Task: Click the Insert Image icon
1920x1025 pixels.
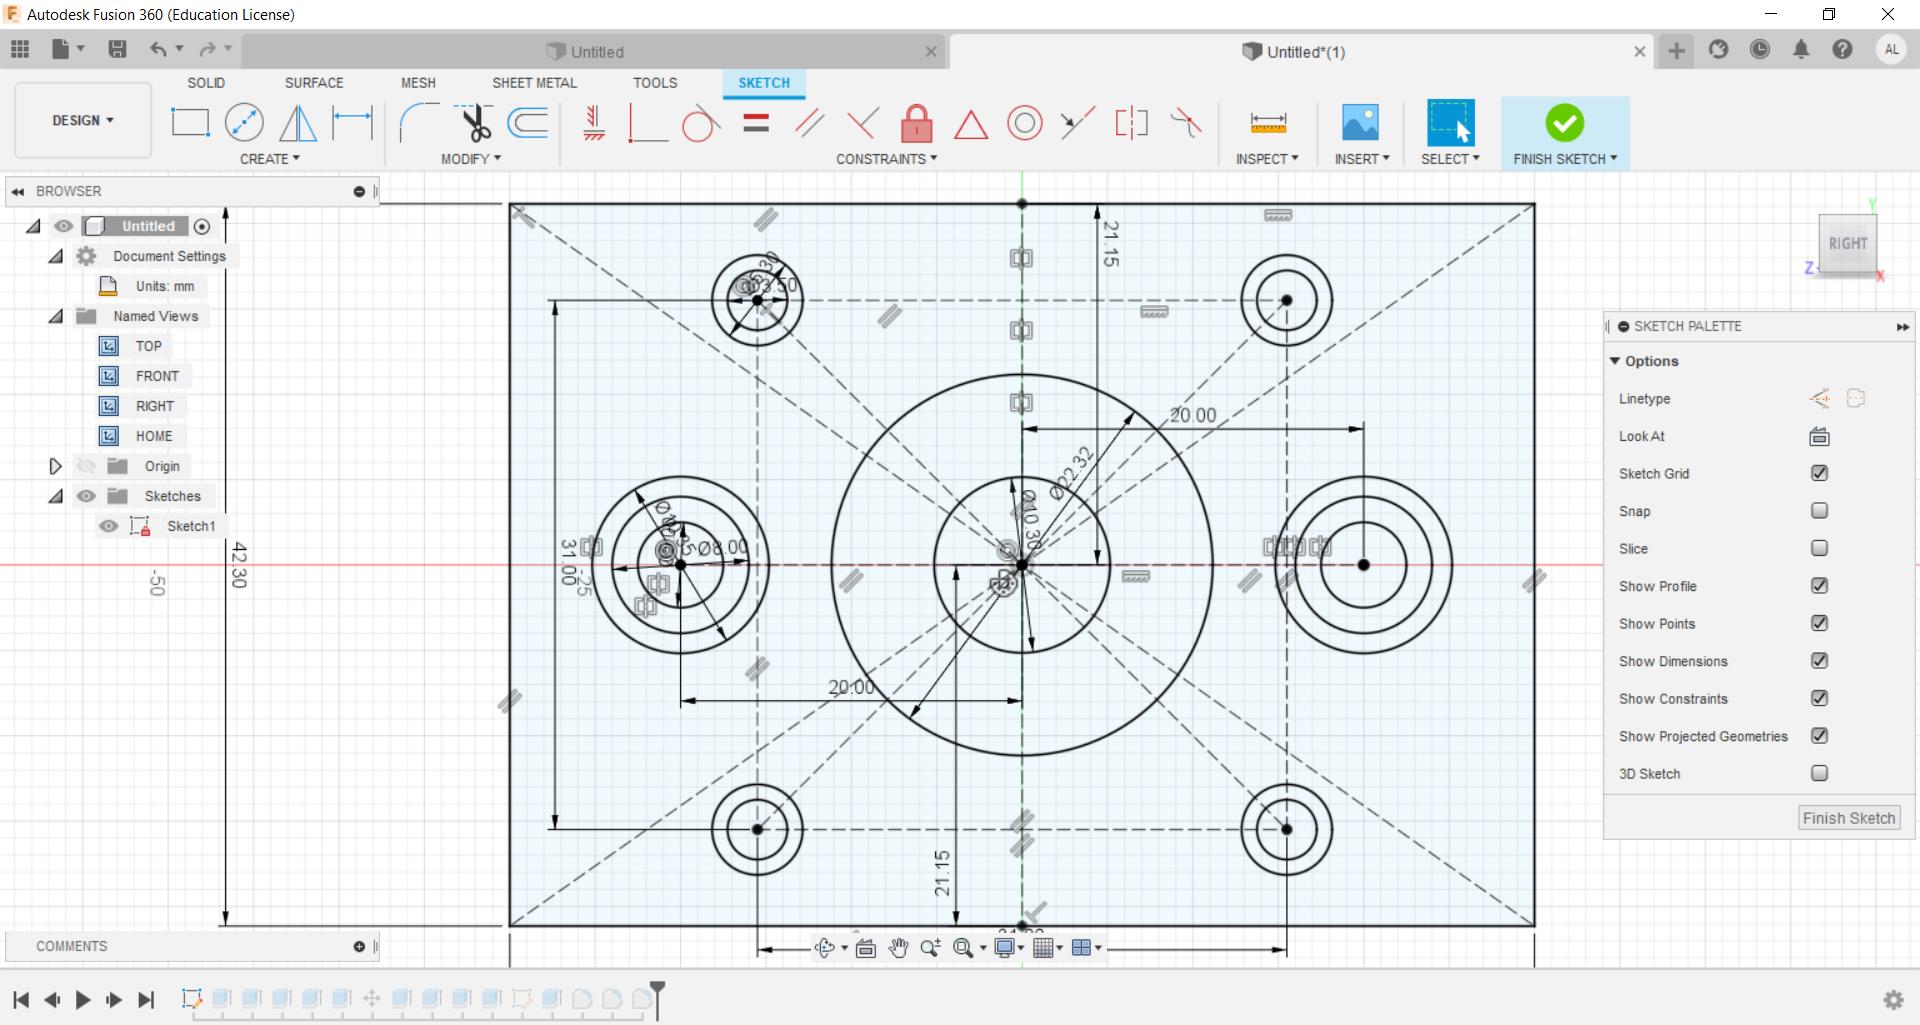Action: click(1361, 123)
